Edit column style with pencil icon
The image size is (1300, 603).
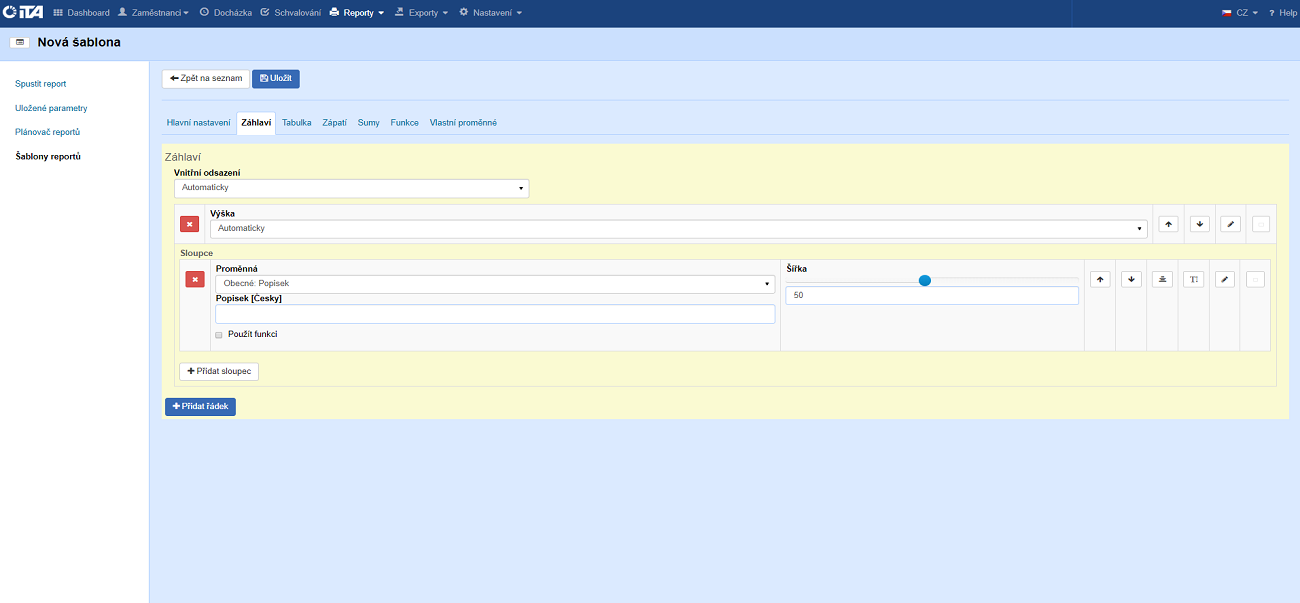point(1224,279)
